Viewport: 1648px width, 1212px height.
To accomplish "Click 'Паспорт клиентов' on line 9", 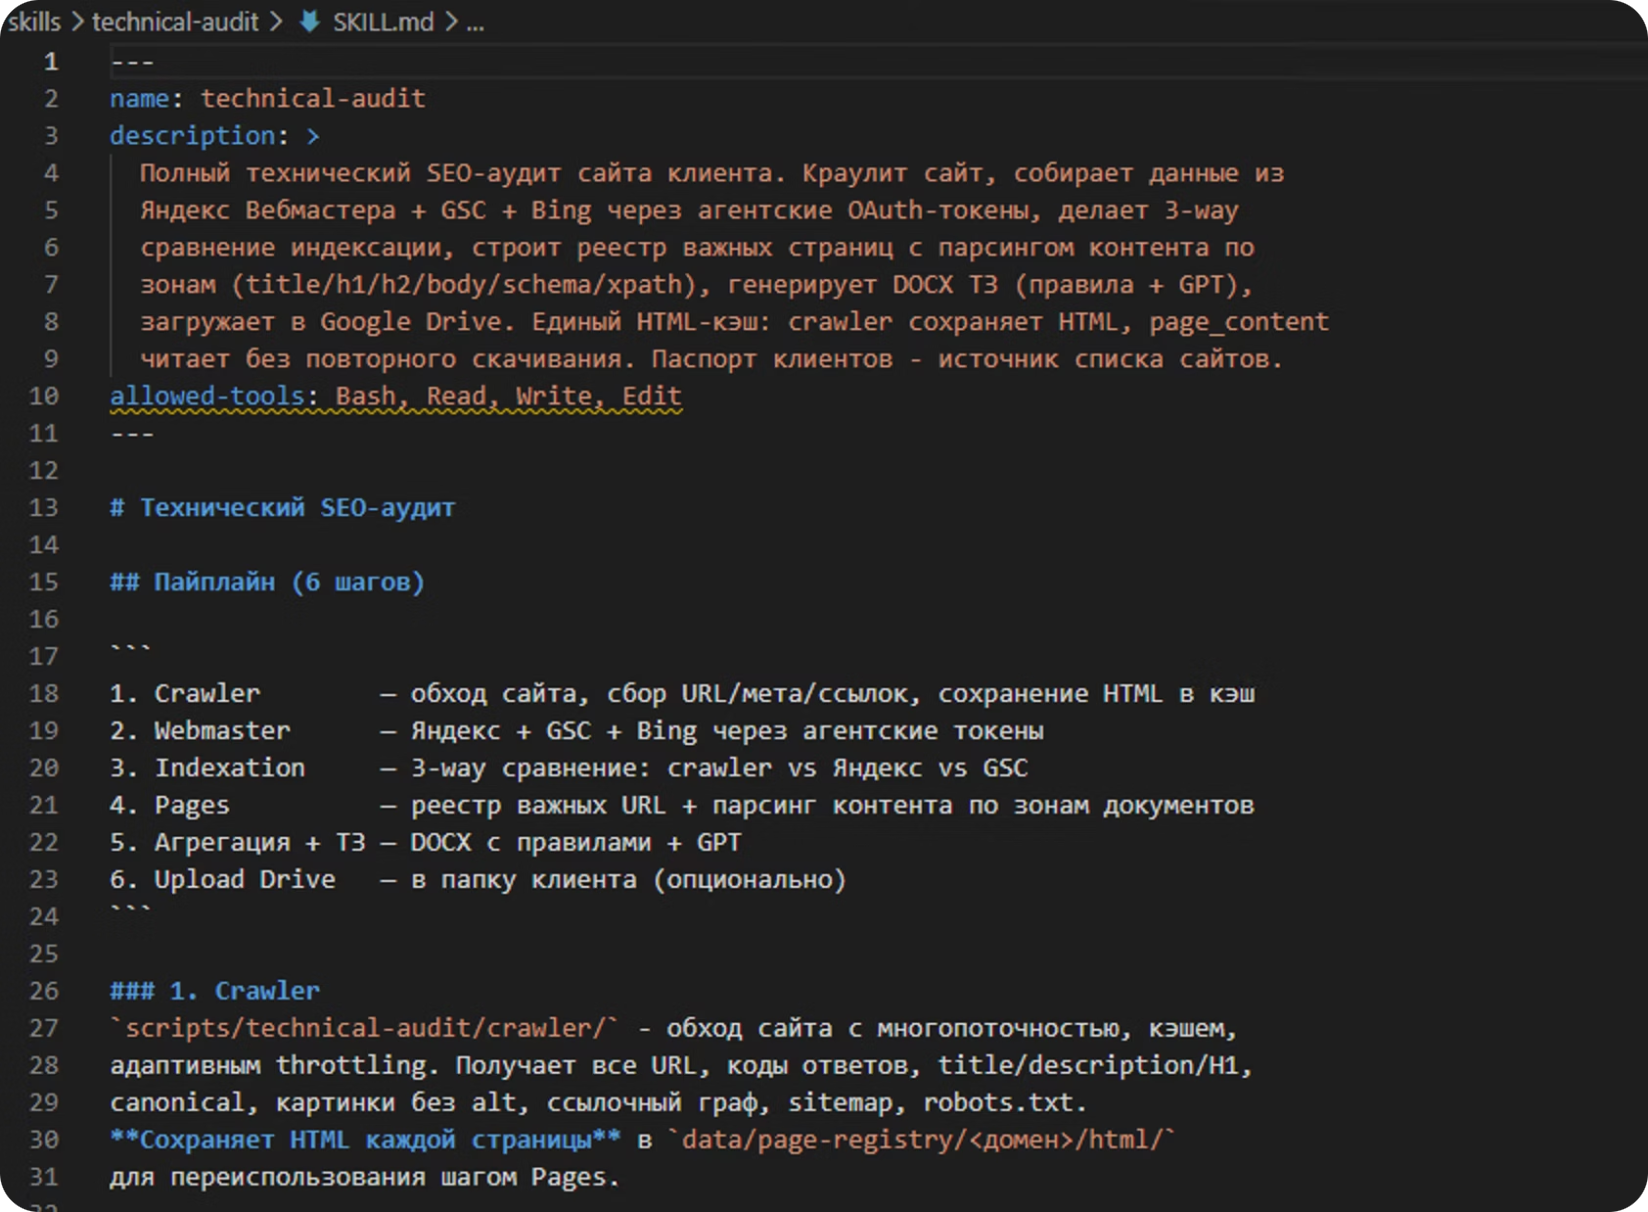I will coord(772,358).
